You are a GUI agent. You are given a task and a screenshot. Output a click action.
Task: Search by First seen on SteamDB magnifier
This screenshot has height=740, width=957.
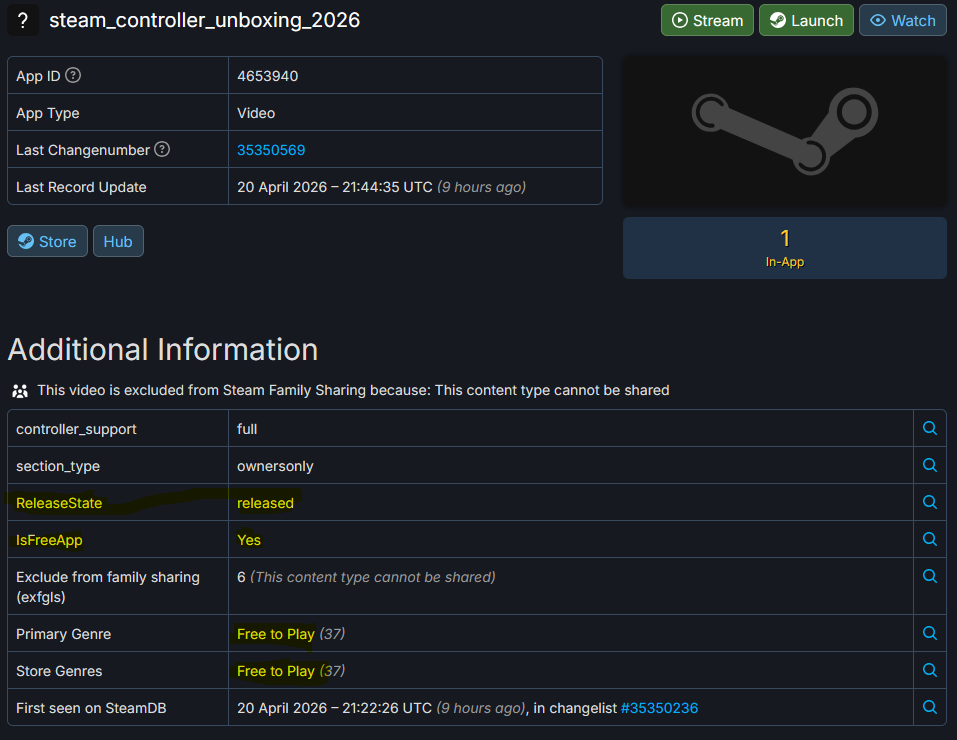coord(930,707)
